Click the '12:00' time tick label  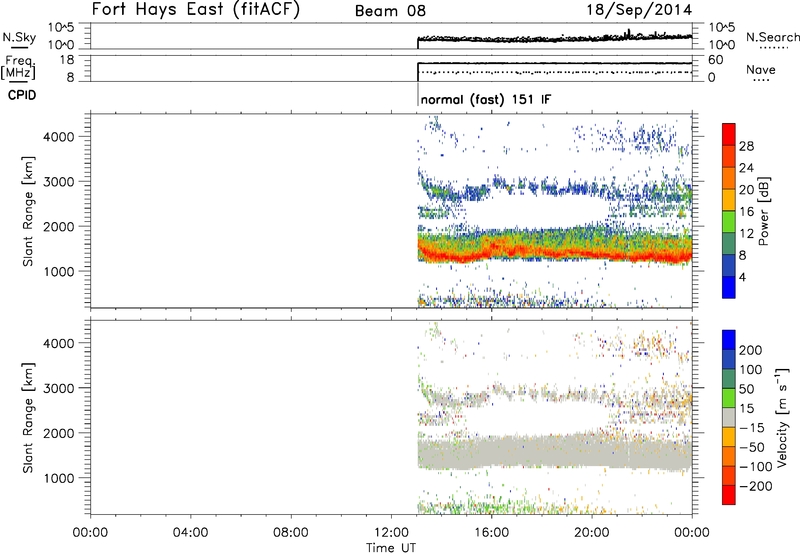[x=391, y=533]
